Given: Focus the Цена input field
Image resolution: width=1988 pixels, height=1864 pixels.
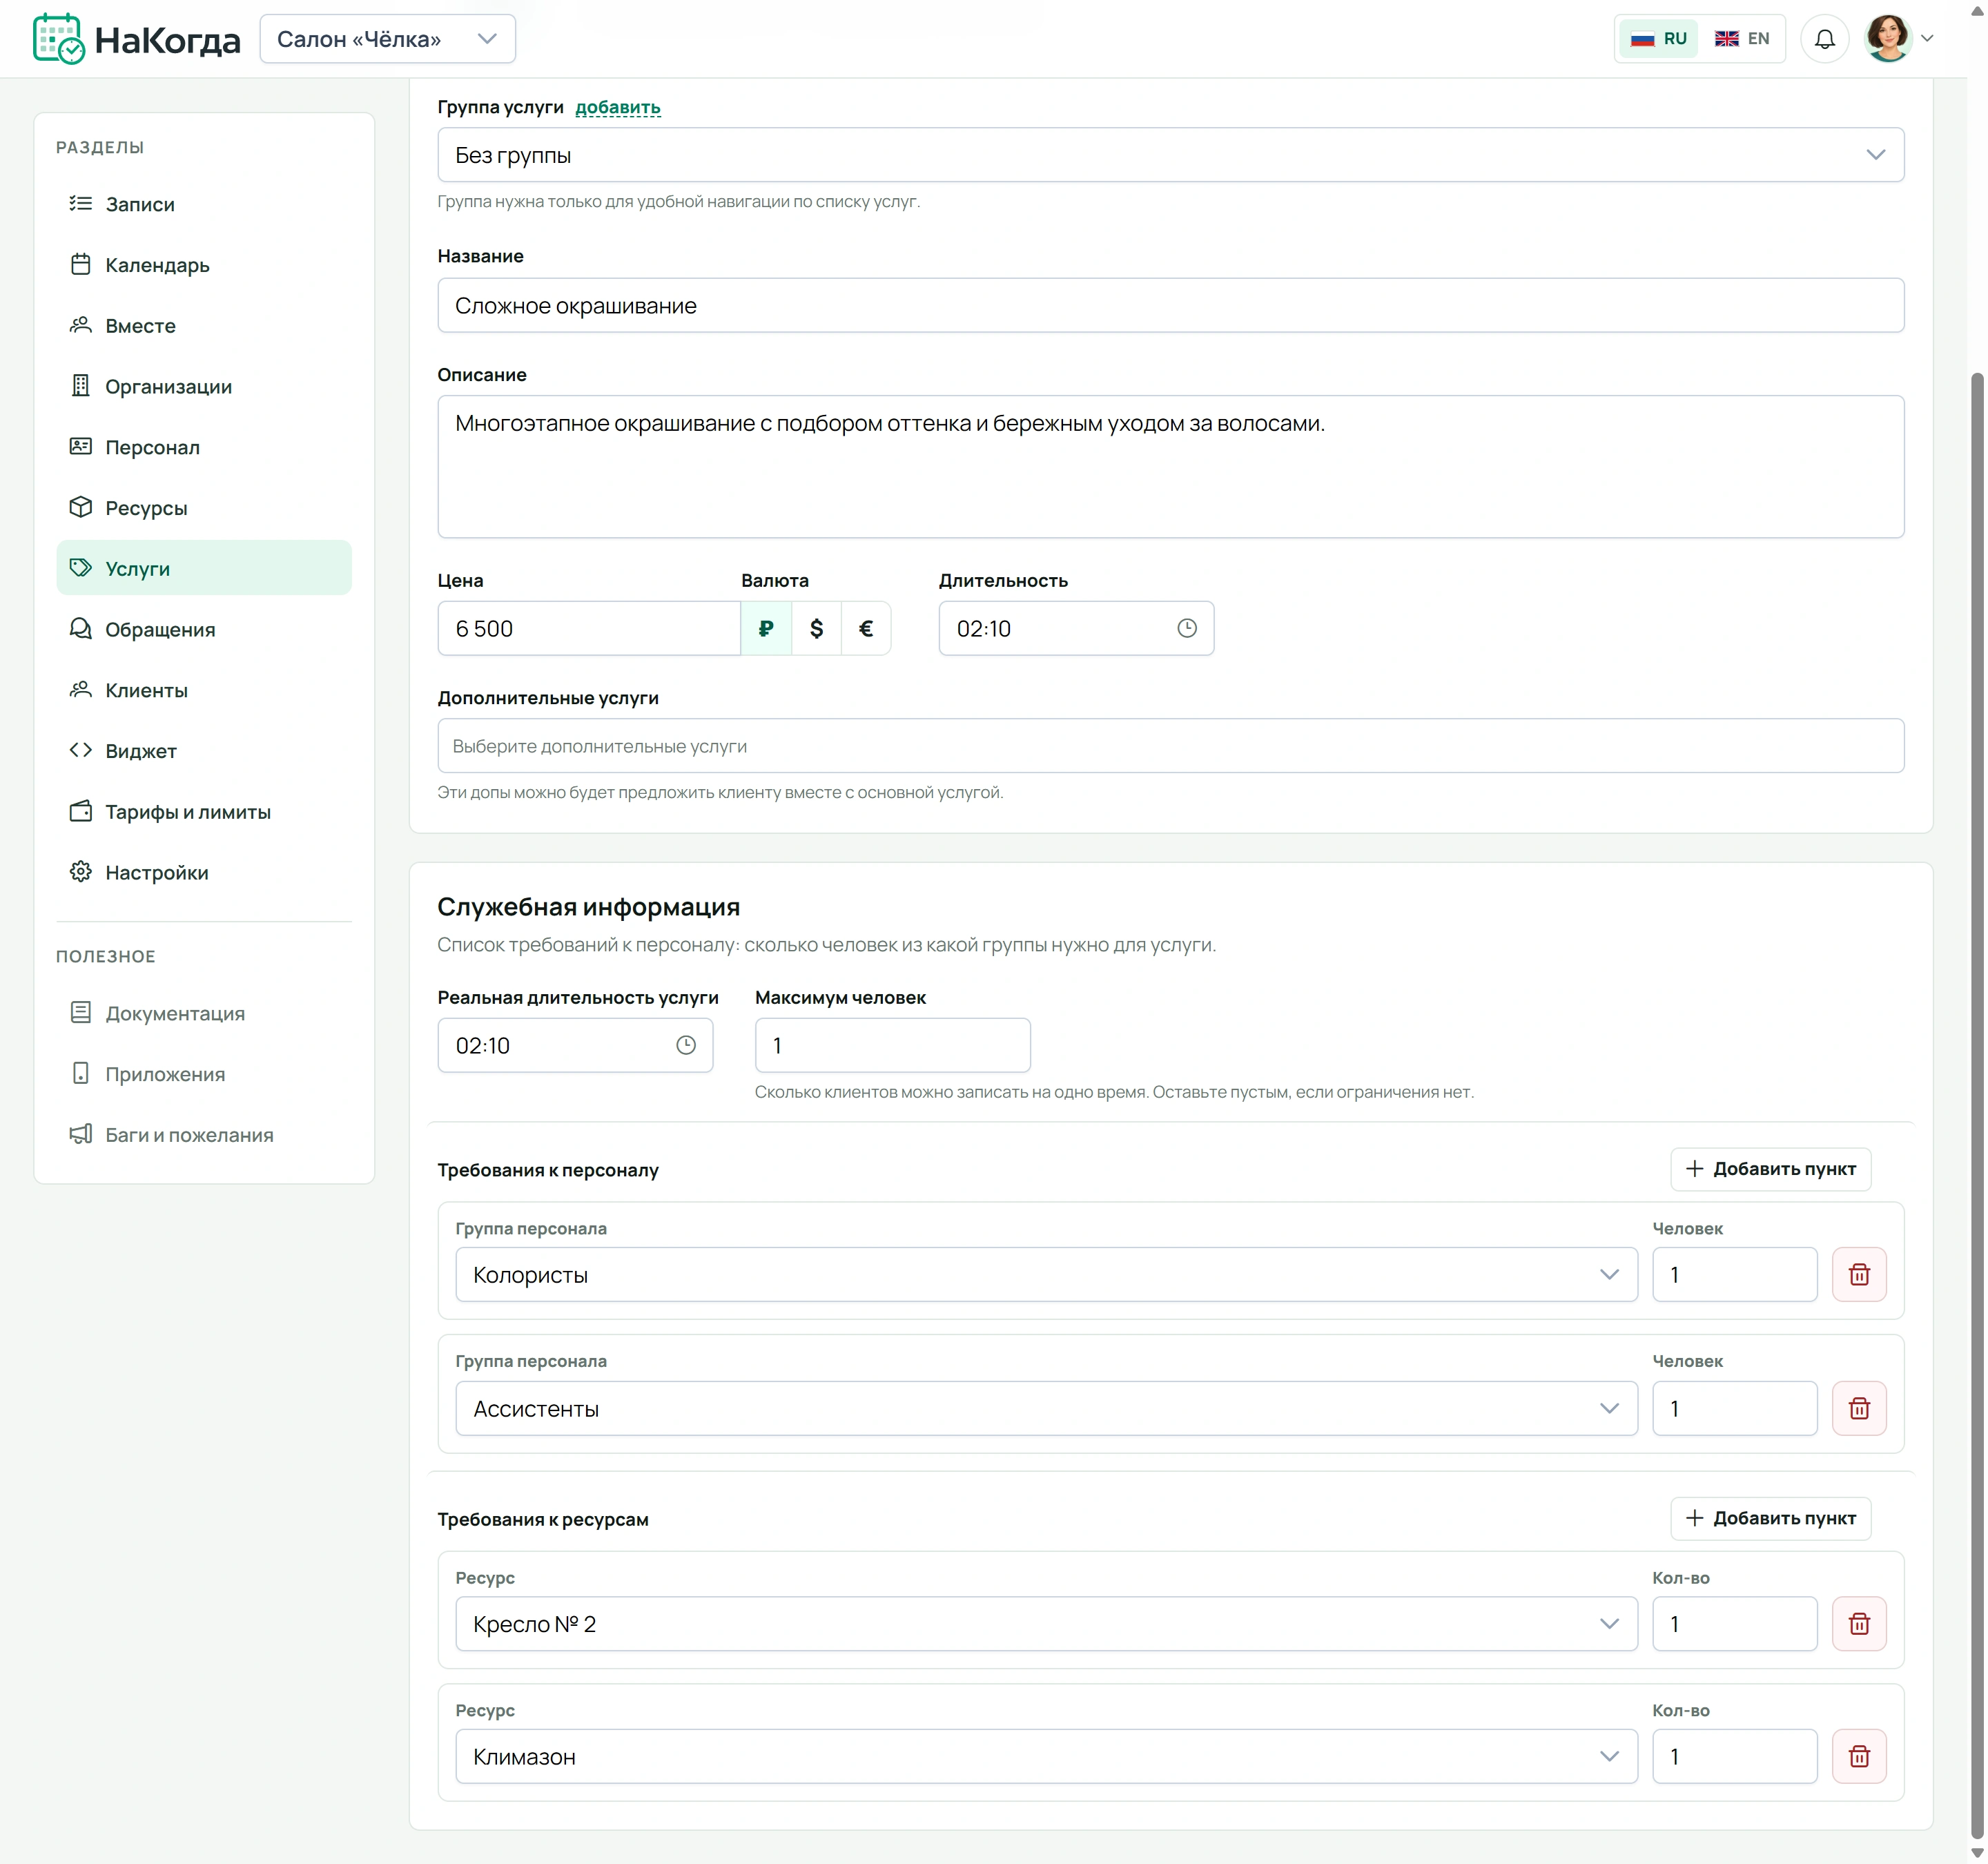Looking at the screenshot, I should pos(588,628).
